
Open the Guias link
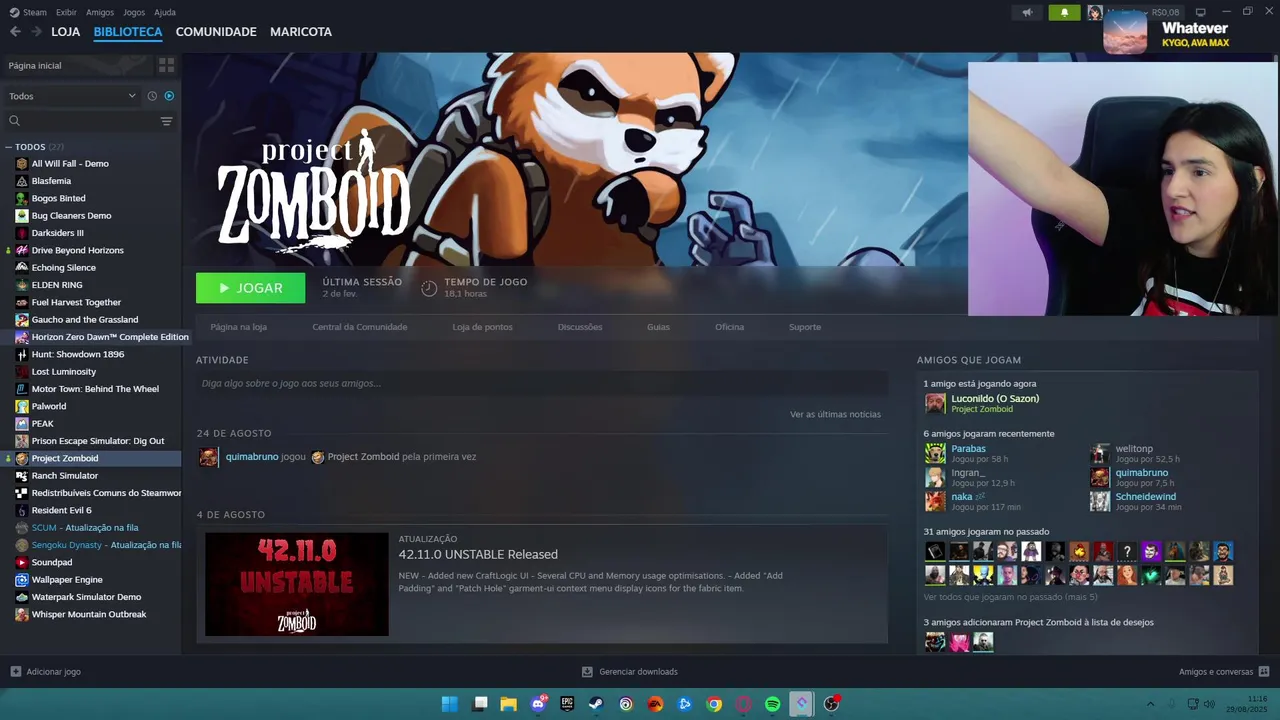tap(658, 327)
